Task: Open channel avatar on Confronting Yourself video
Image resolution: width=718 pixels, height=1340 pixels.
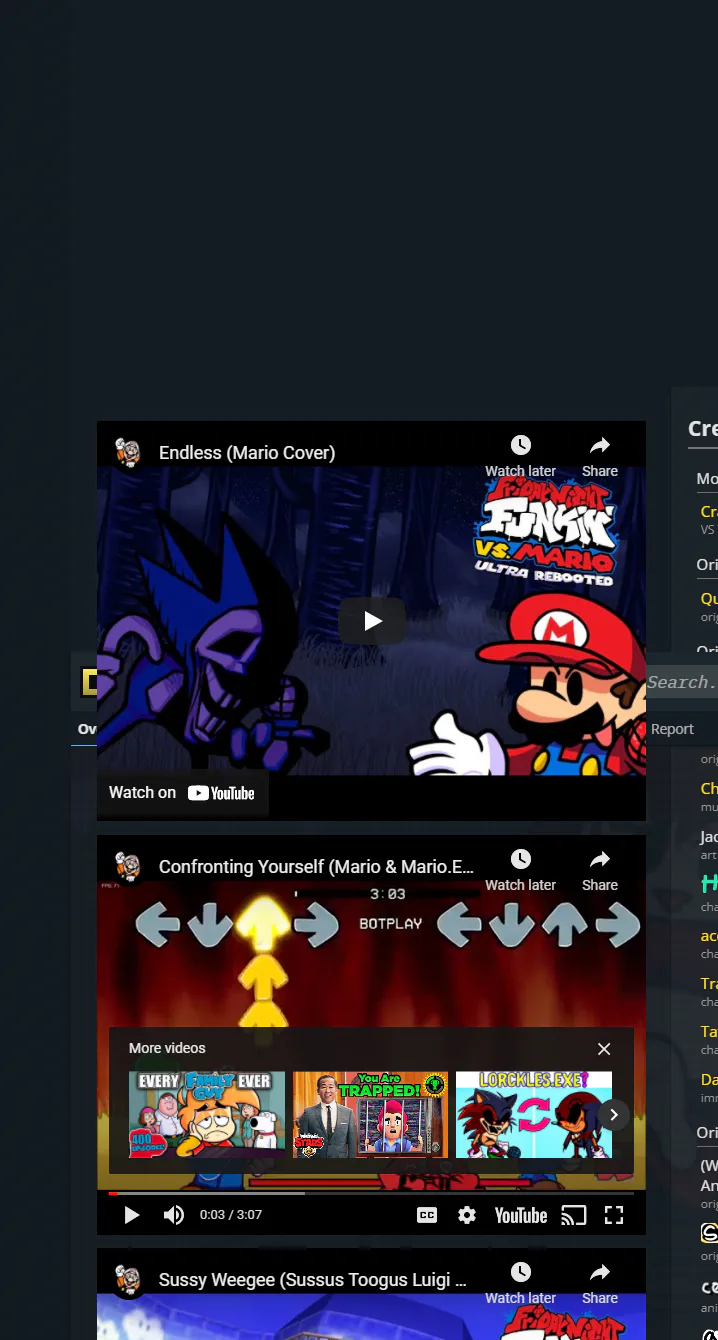Action: [127, 866]
